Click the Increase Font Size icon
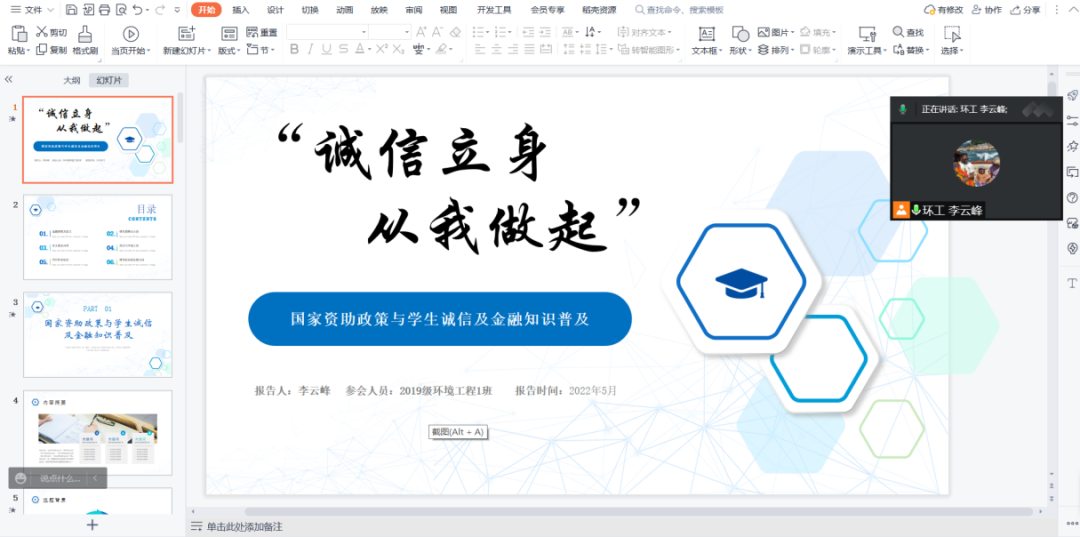The height and width of the screenshot is (537, 1080). (421, 32)
